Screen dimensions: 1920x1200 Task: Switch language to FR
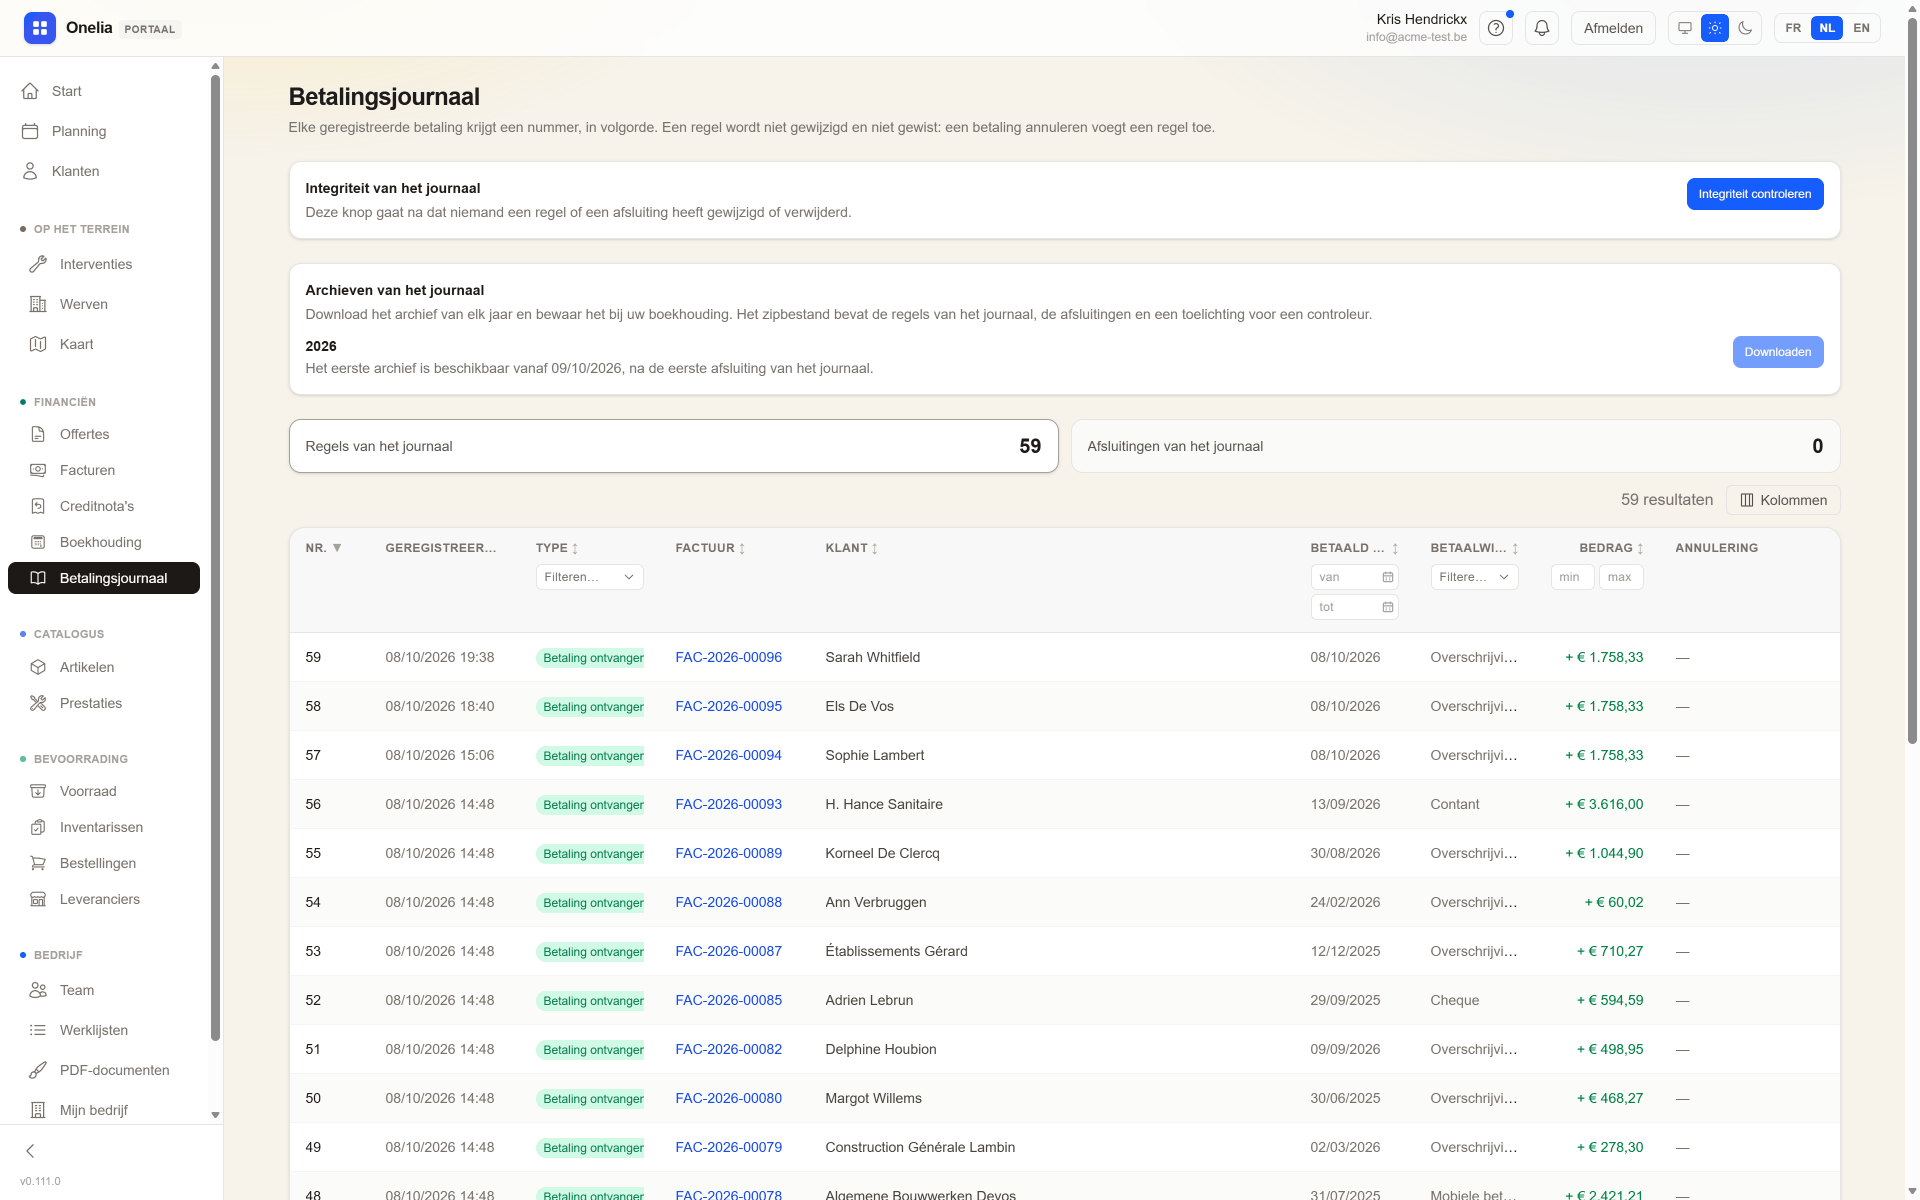coord(1793,28)
